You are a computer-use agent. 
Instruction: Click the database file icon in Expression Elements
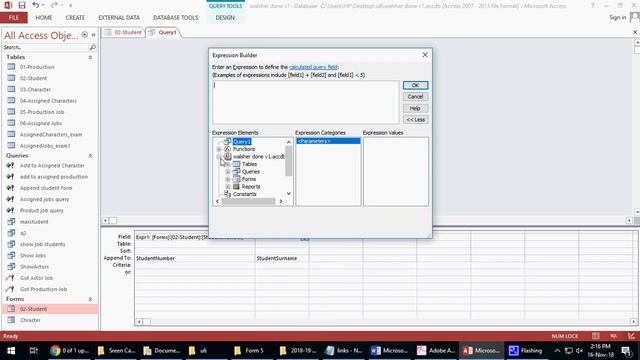228,156
